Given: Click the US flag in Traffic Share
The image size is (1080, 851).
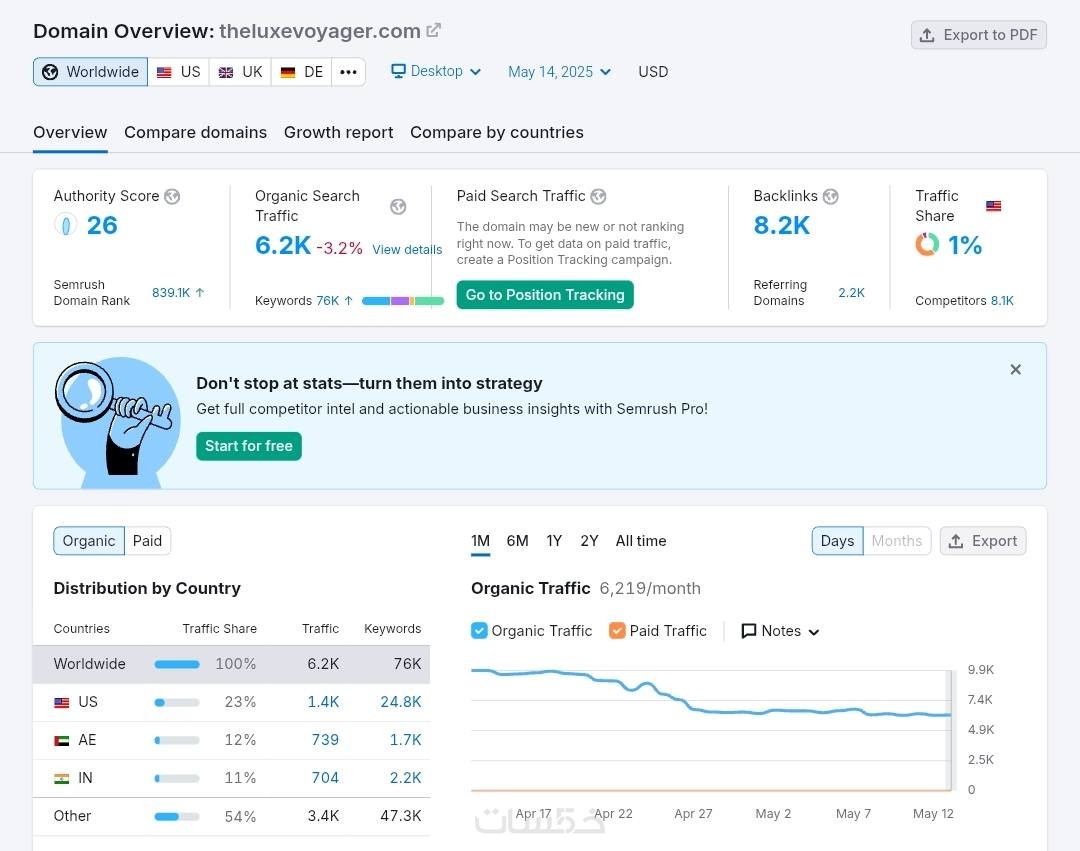Looking at the screenshot, I should click(993, 206).
